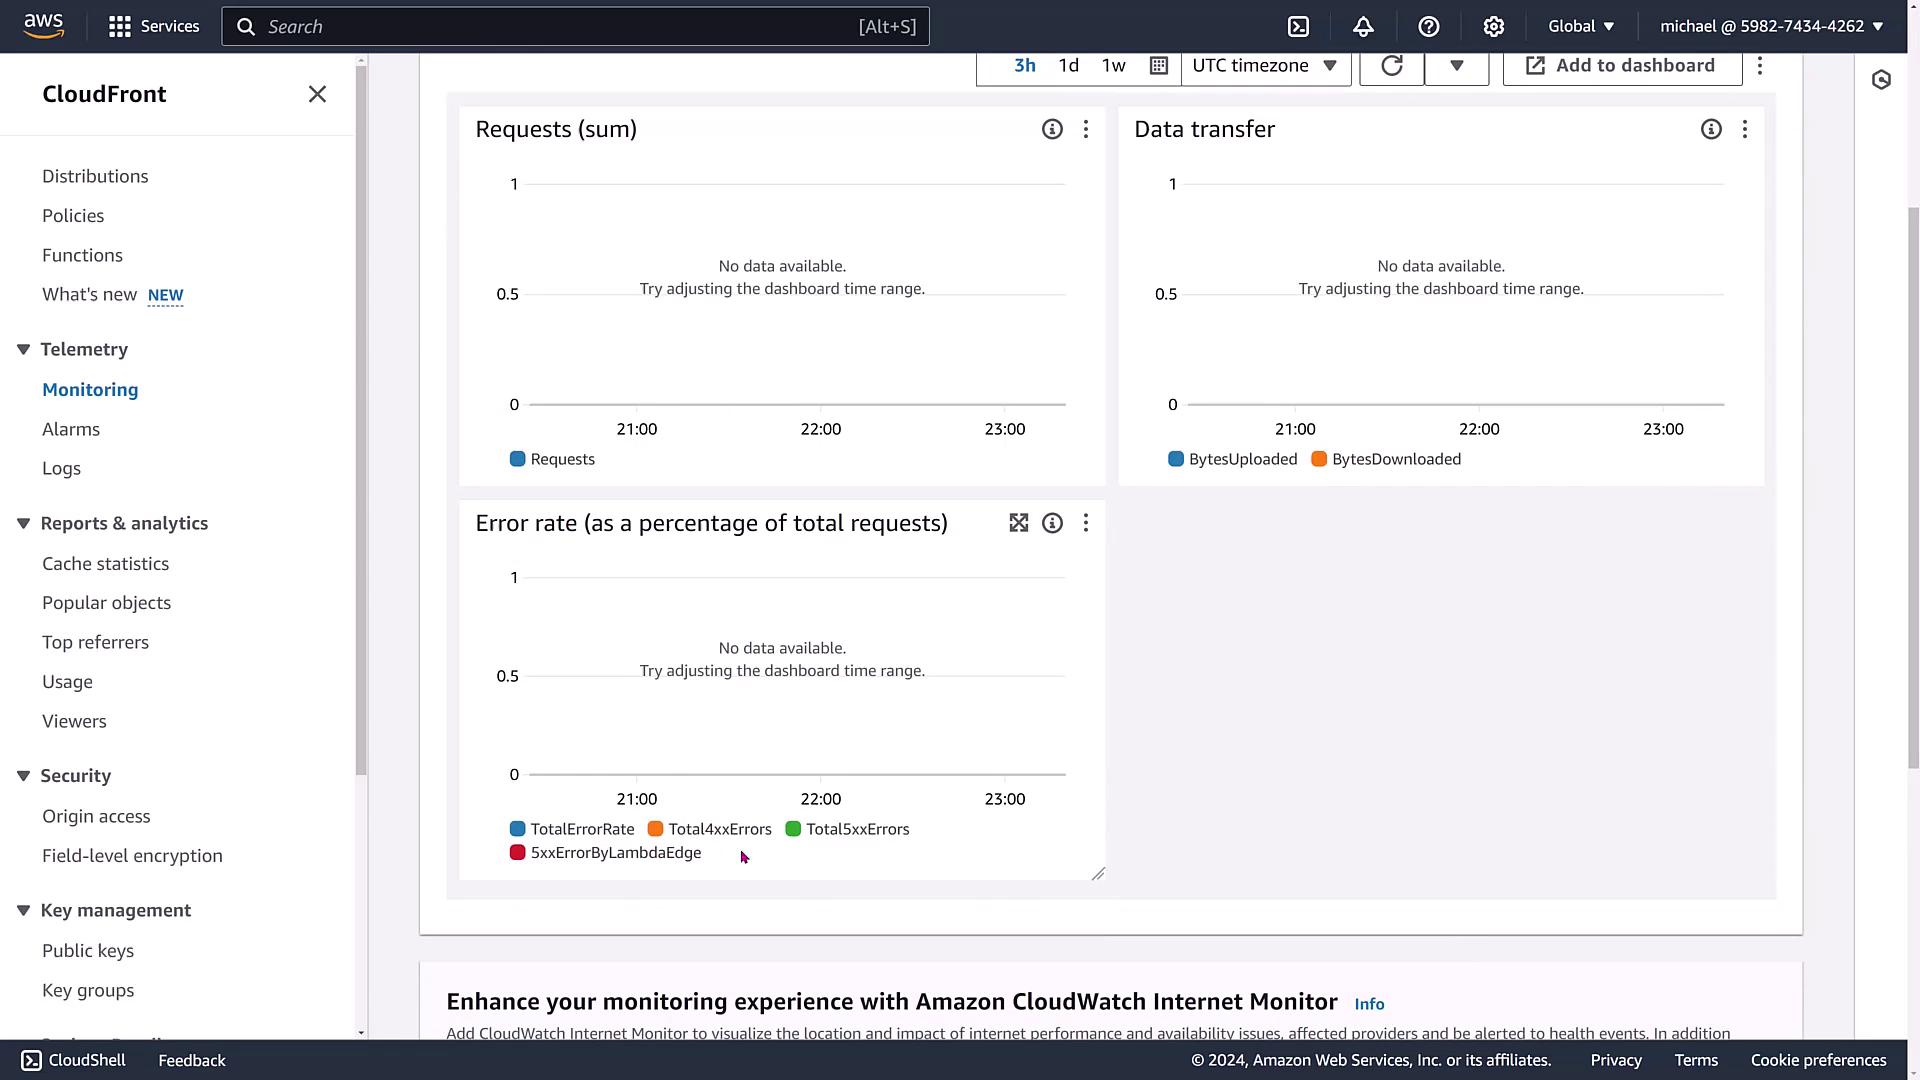Image resolution: width=1920 pixels, height=1080 pixels.
Task: Open Public keys under Key management
Action: tap(88, 951)
